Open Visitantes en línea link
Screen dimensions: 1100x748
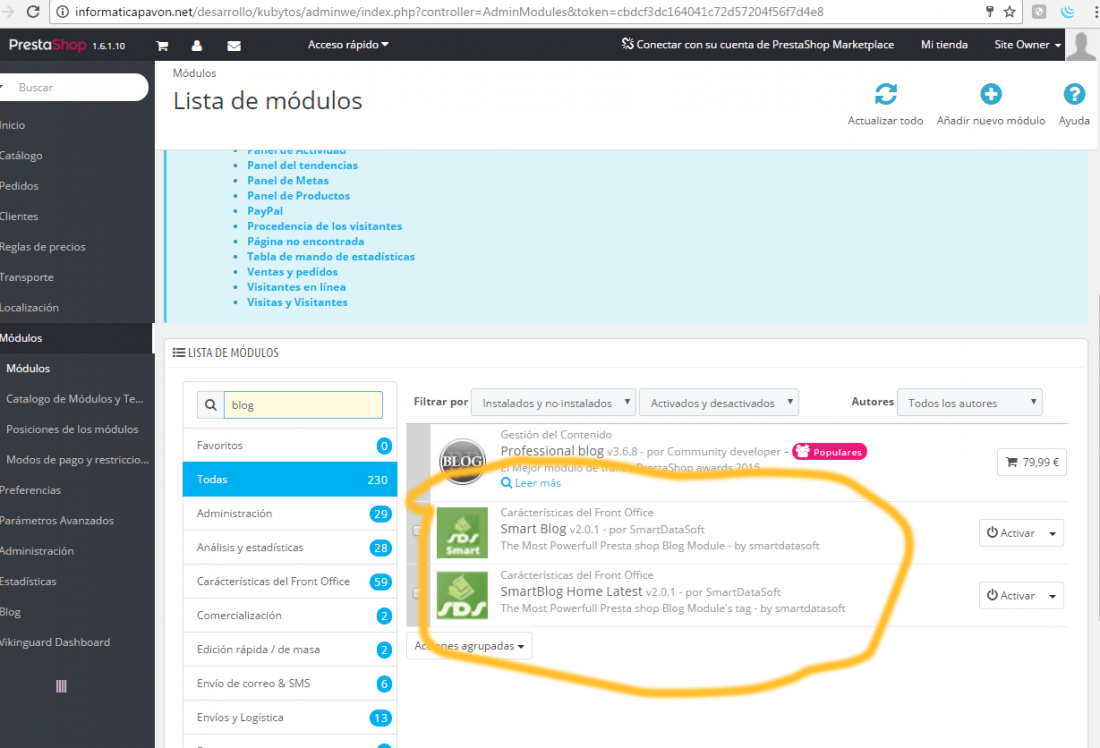[296, 287]
